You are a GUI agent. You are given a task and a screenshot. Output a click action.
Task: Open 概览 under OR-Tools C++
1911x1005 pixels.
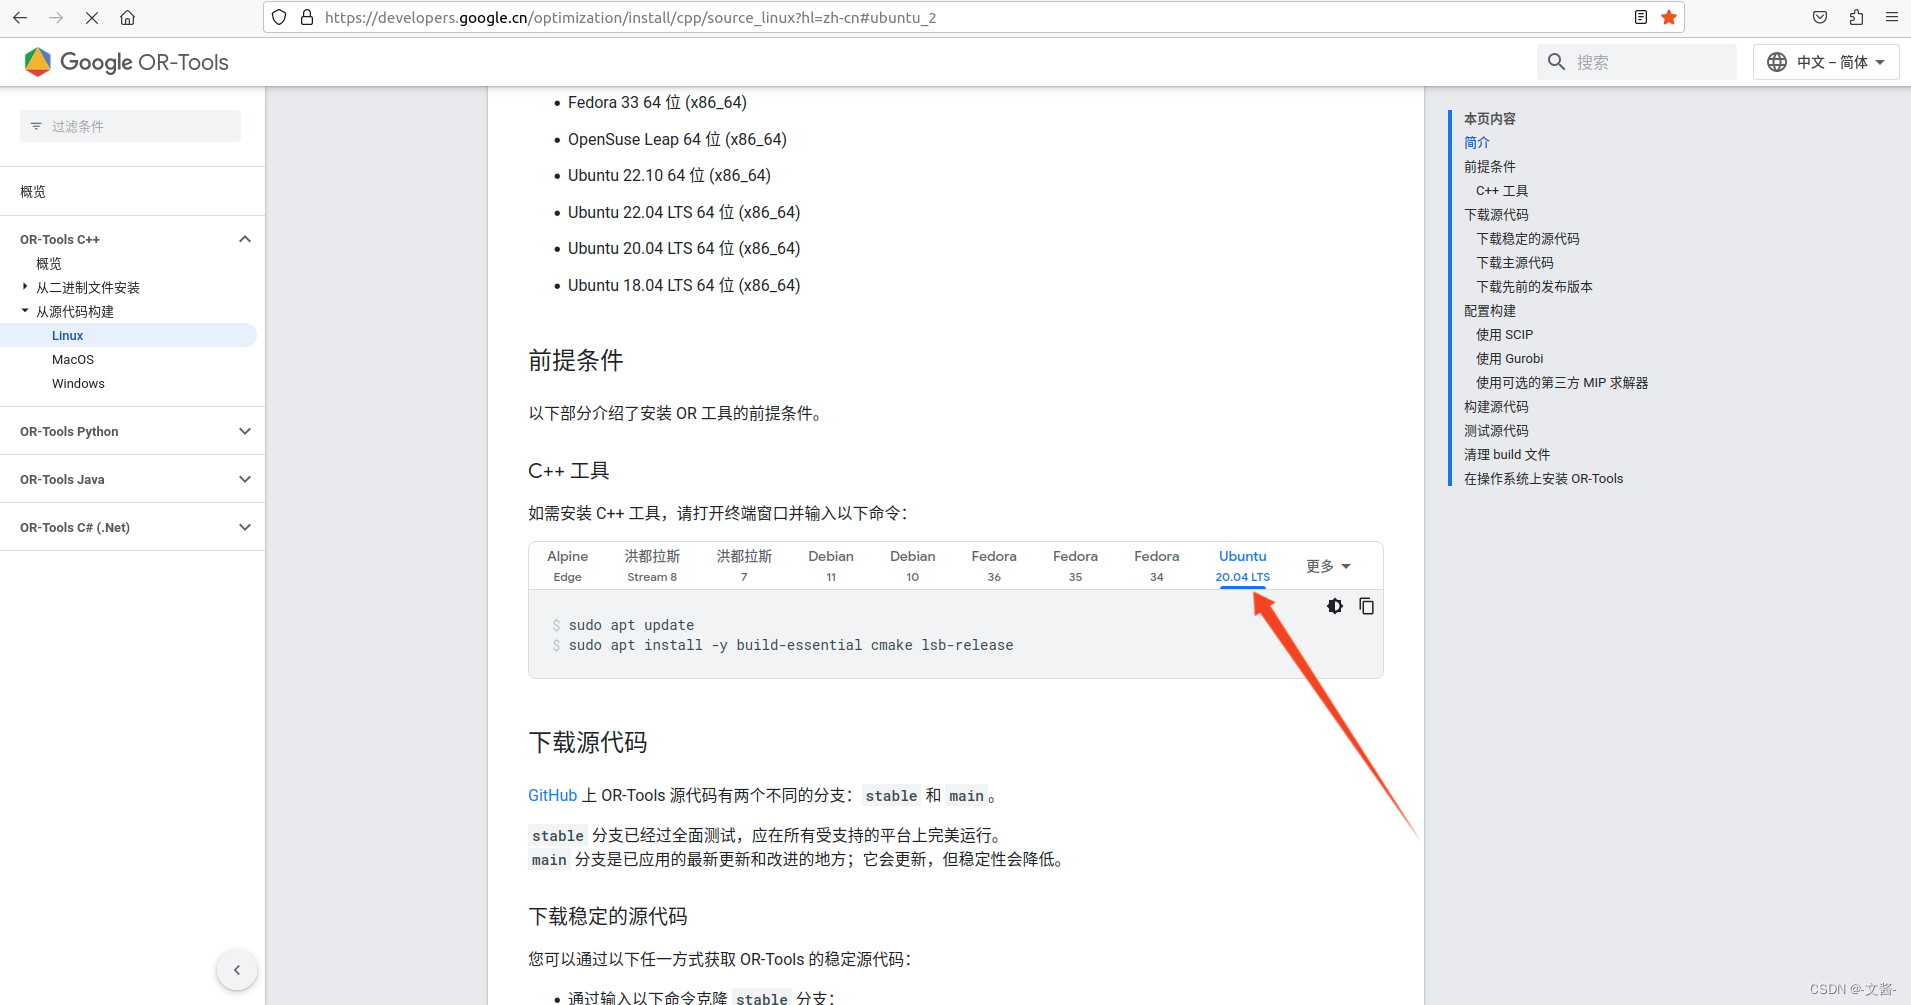[49, 263]
